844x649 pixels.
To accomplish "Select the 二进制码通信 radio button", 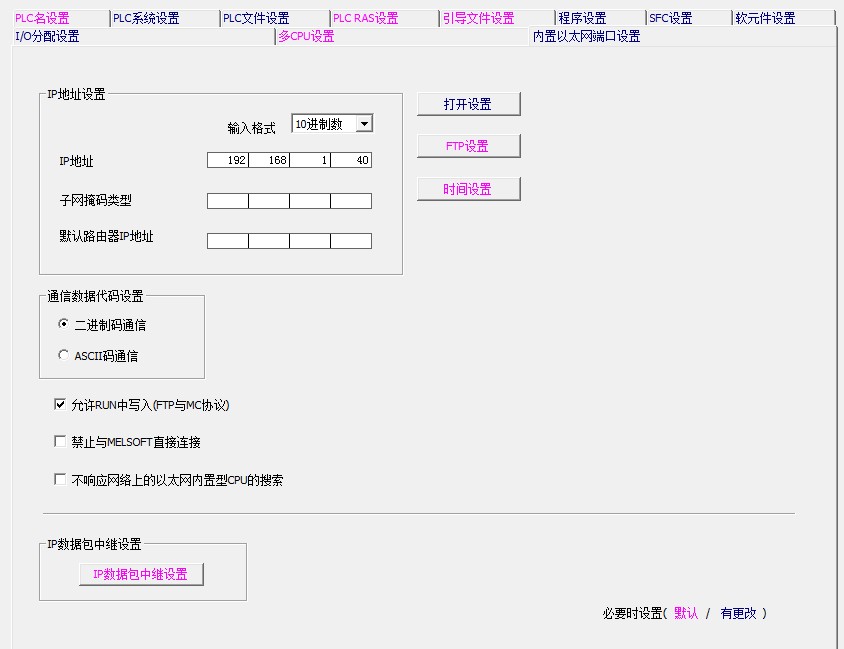I will [x=64, y=325].
